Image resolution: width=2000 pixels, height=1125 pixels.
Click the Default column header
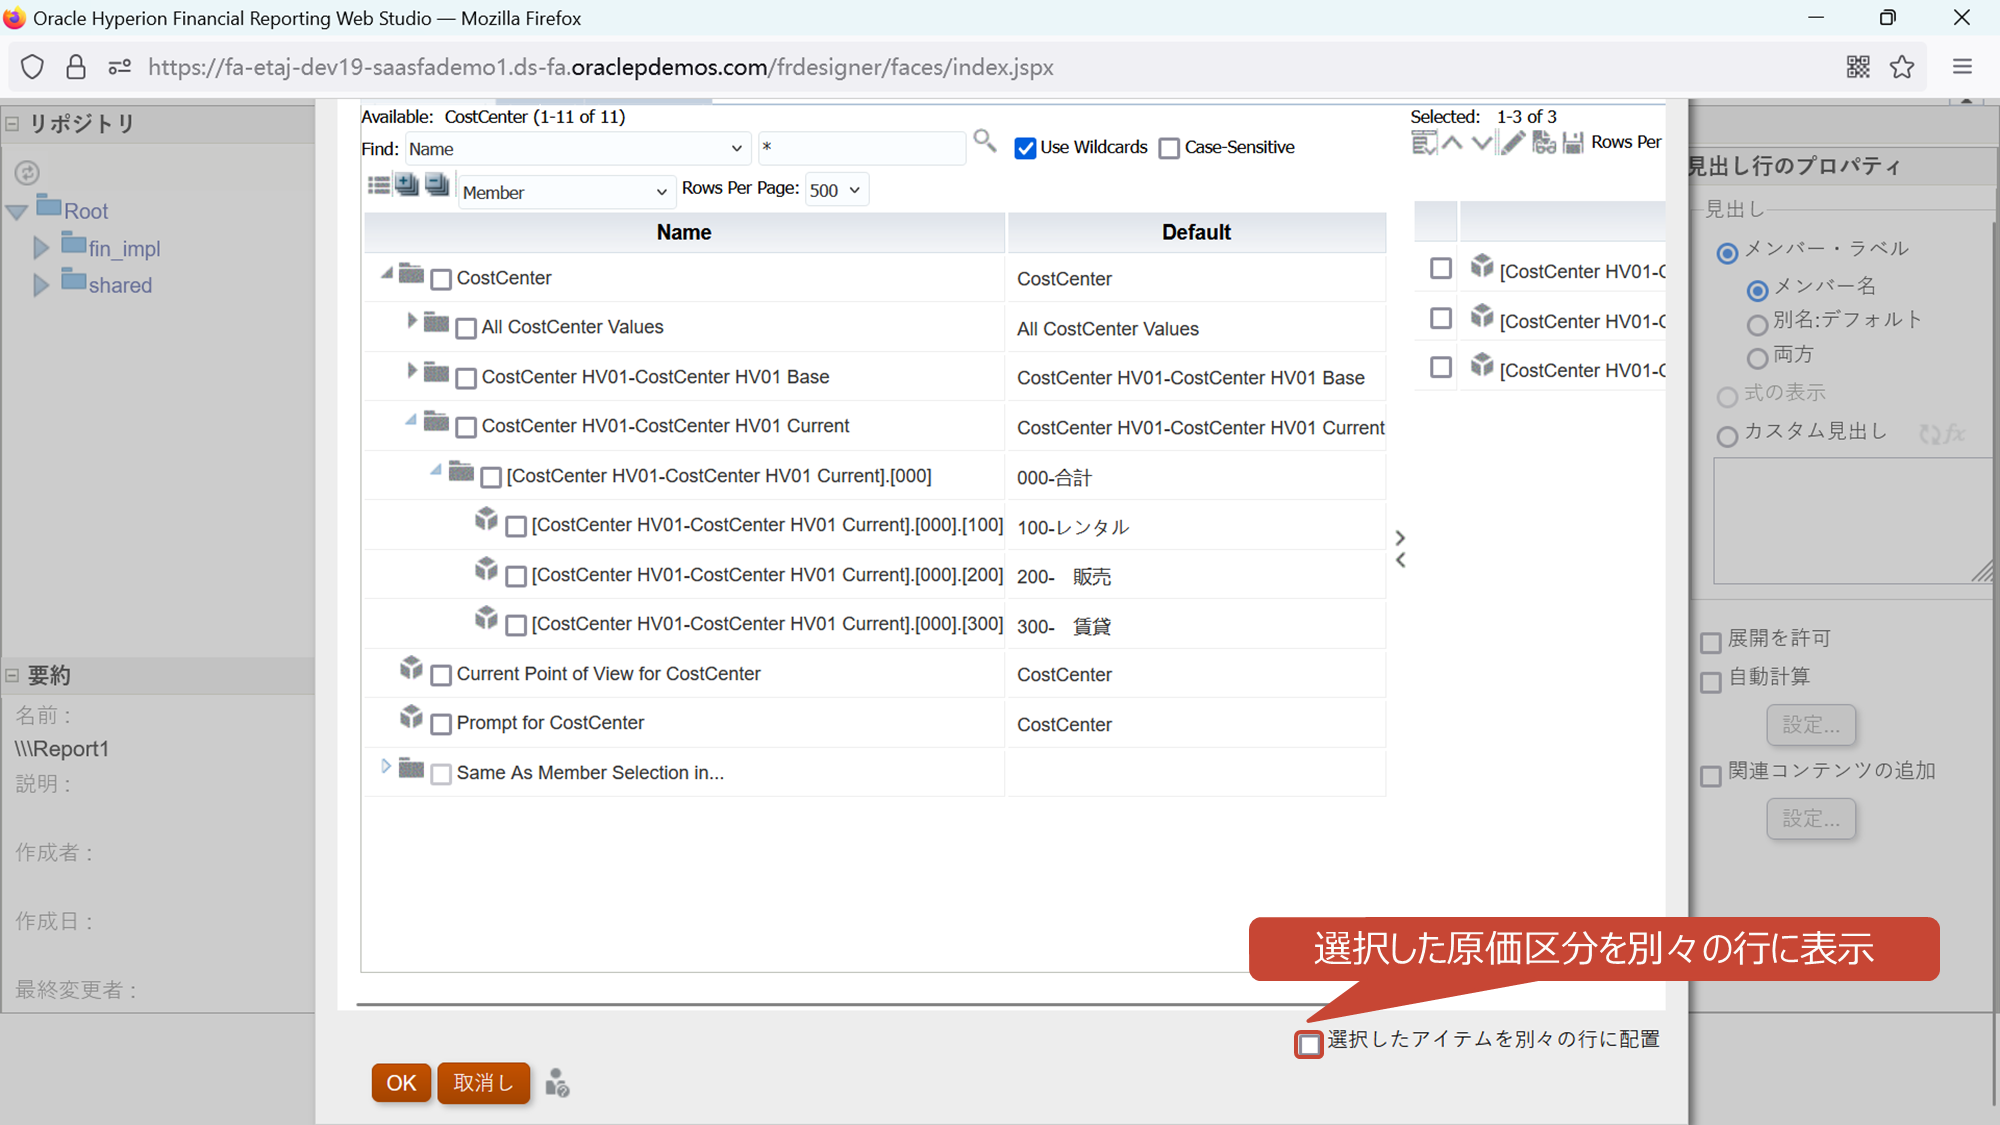[x=1195, y=232]
